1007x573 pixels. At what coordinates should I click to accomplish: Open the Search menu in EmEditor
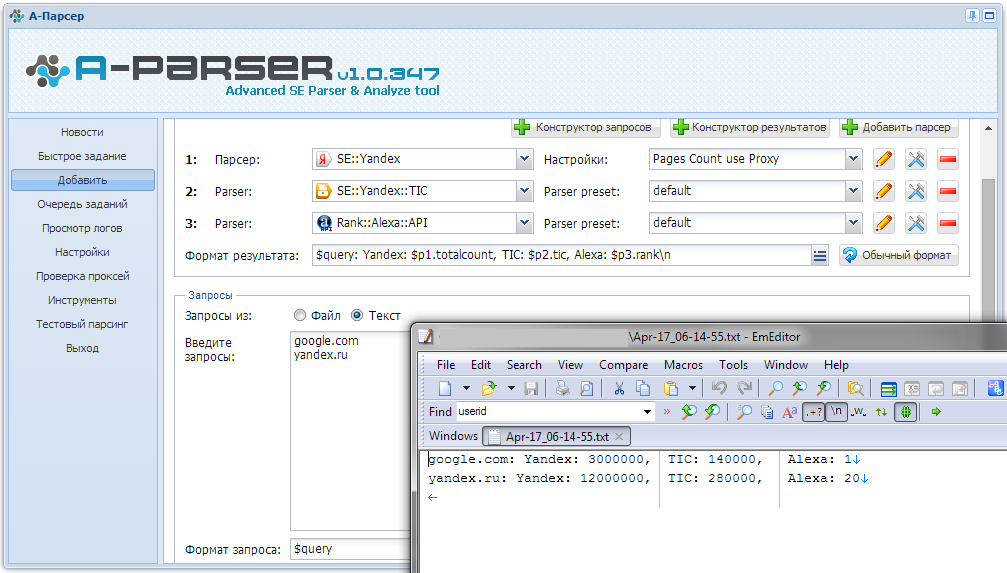(x=524, y=365)
